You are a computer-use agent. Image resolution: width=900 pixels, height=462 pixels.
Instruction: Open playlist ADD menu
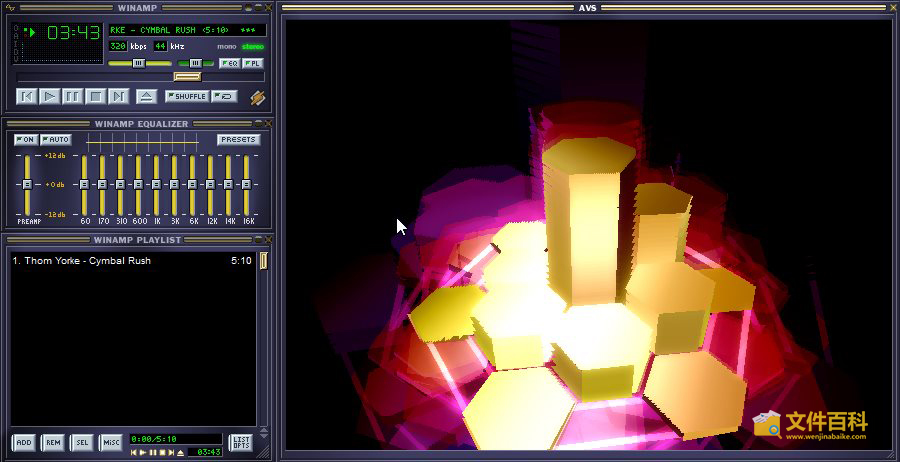point(24,442)
